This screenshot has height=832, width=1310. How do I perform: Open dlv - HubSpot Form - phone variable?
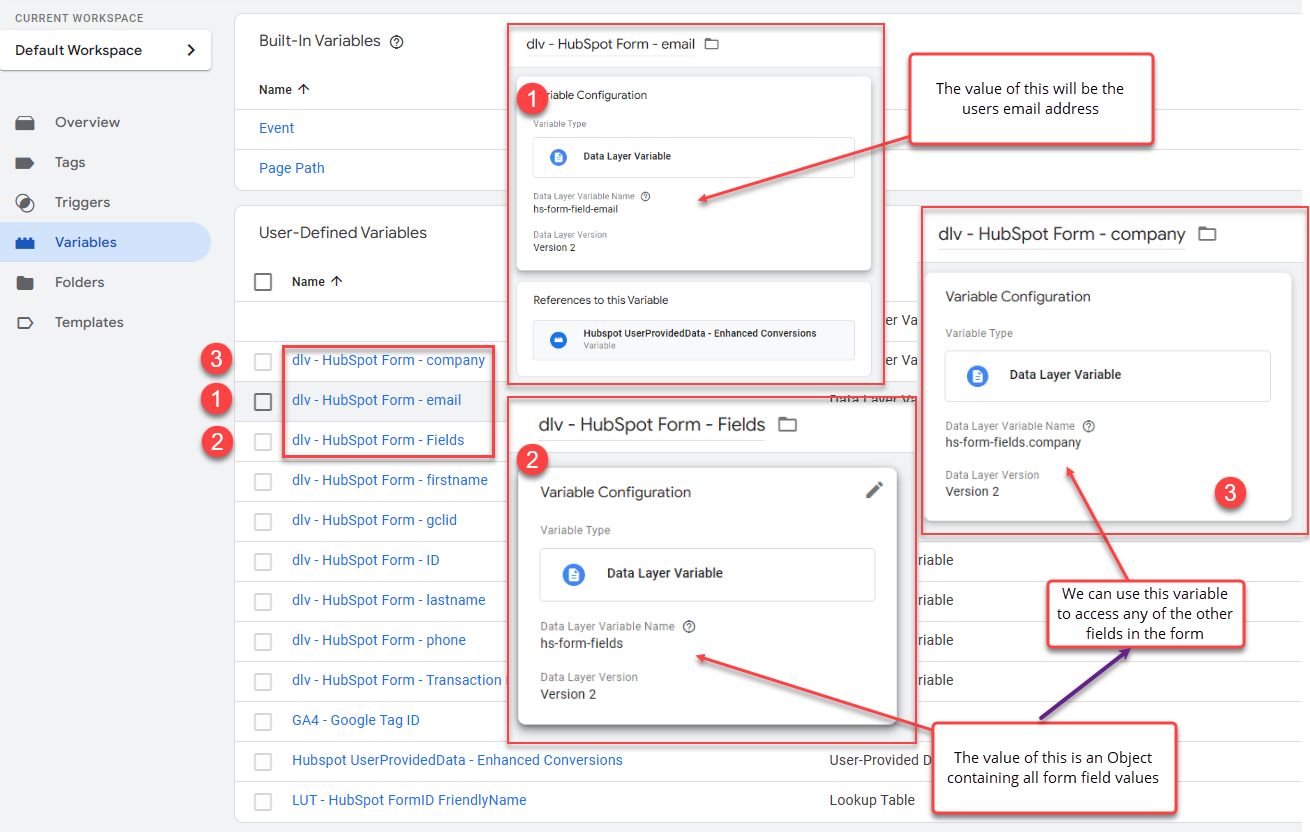pos(379,640)
